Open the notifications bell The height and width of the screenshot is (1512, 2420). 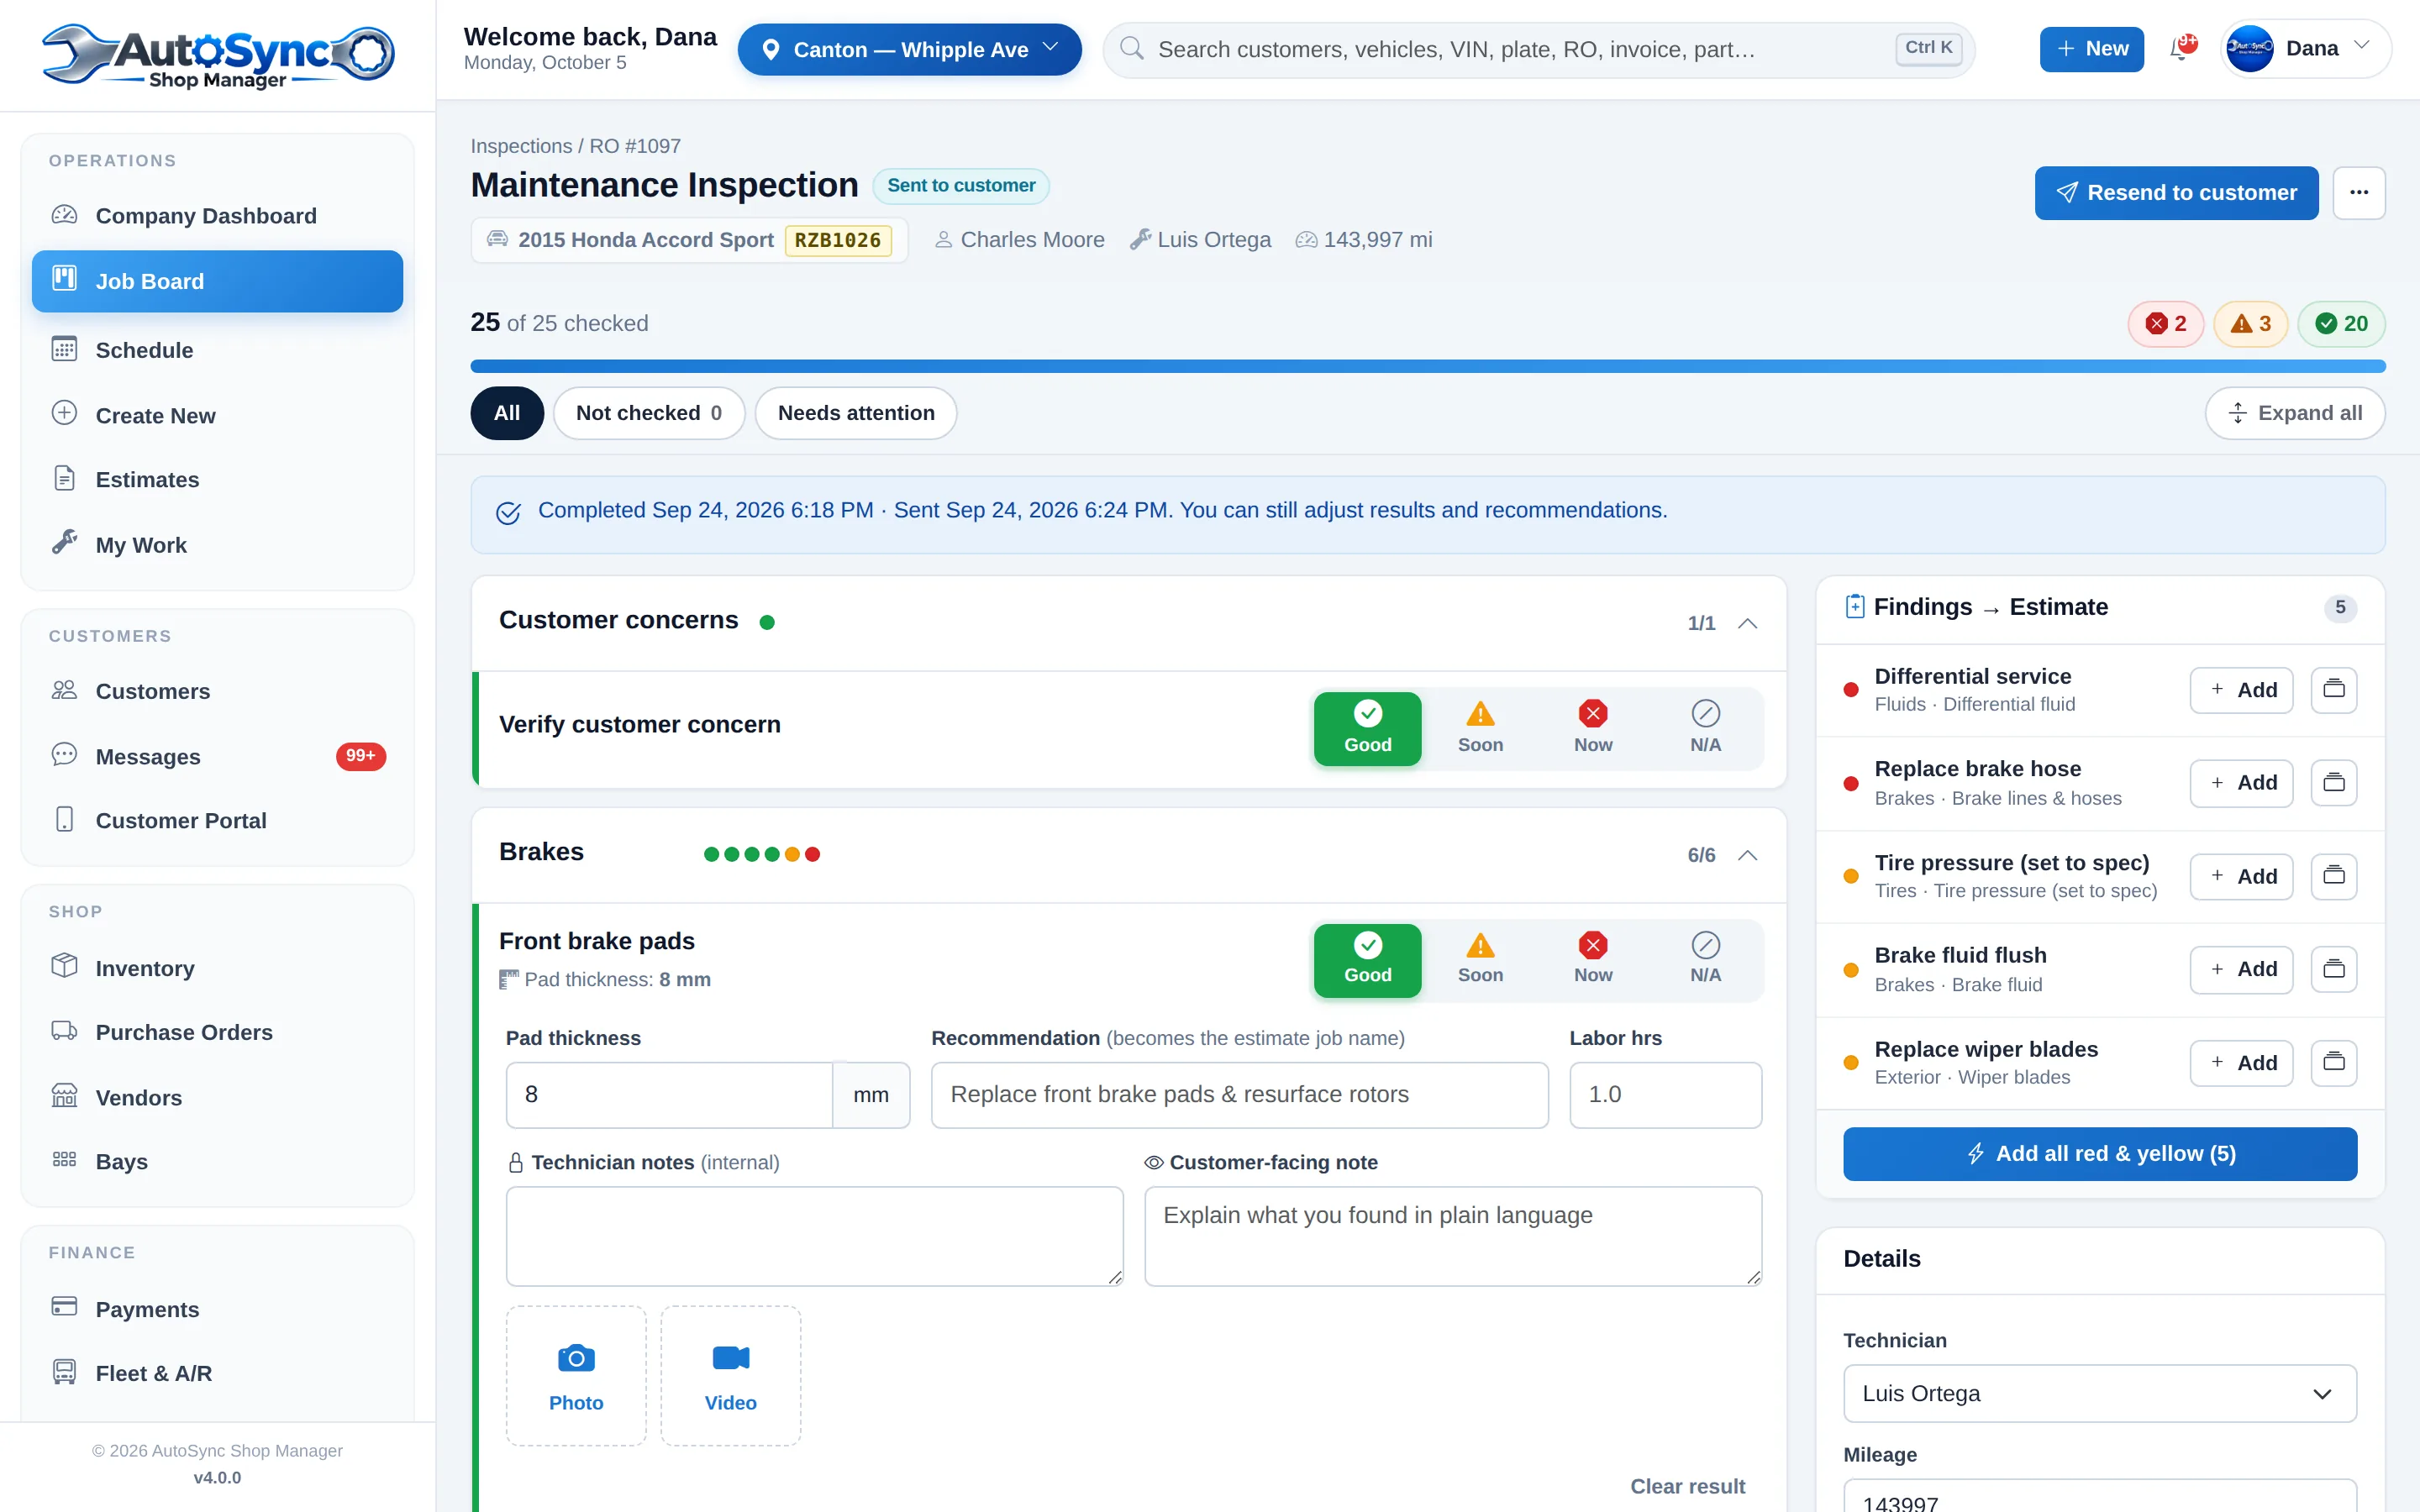click(2181, 48)
